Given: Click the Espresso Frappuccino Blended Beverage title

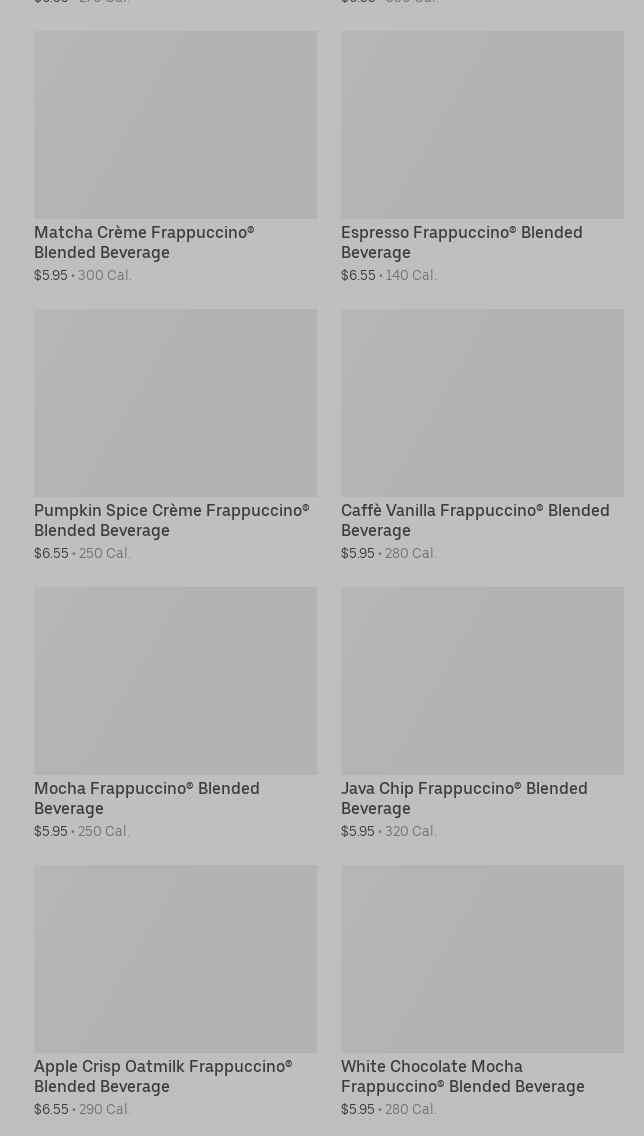Looking at the screenshot, I should click(x=461, y=242).
